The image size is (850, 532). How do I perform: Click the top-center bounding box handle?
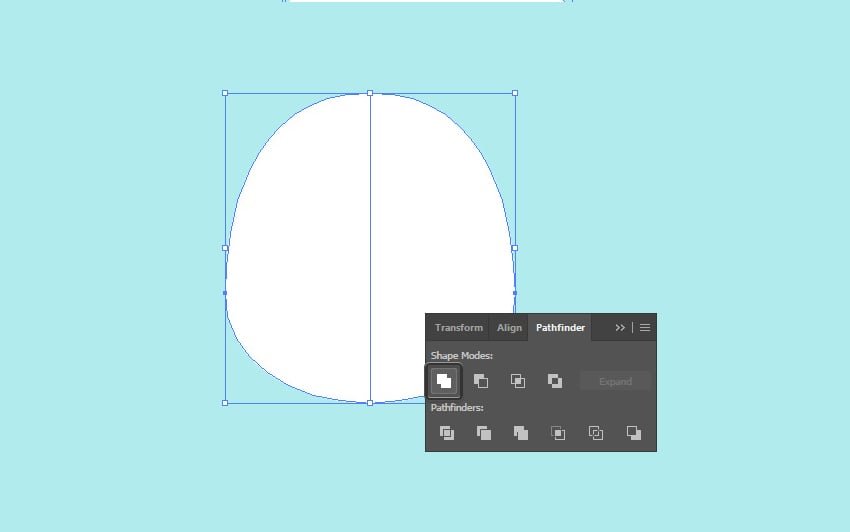point(370,93)
